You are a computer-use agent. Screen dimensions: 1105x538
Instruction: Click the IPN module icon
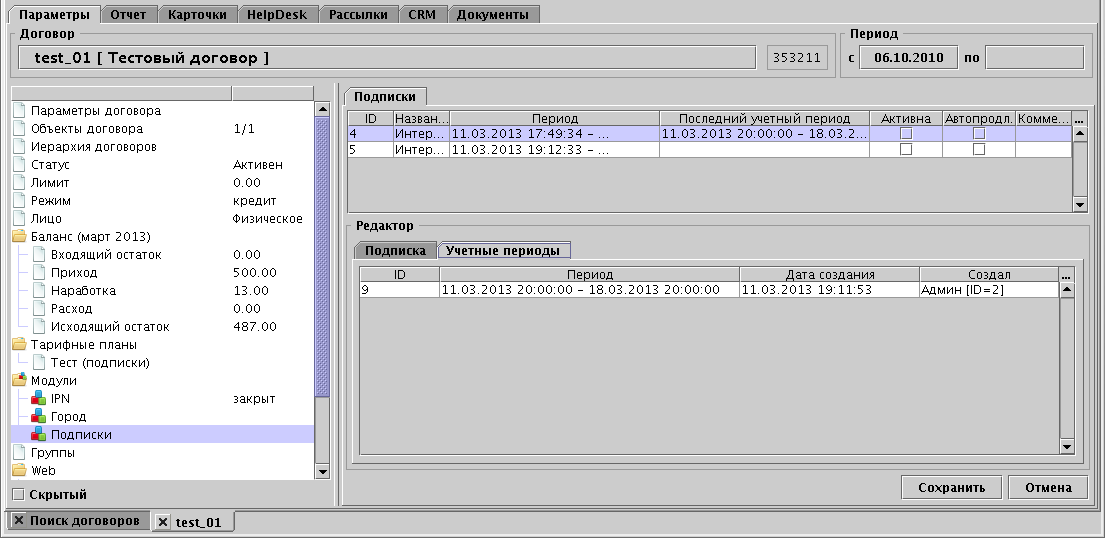click(x=39, y=399)
